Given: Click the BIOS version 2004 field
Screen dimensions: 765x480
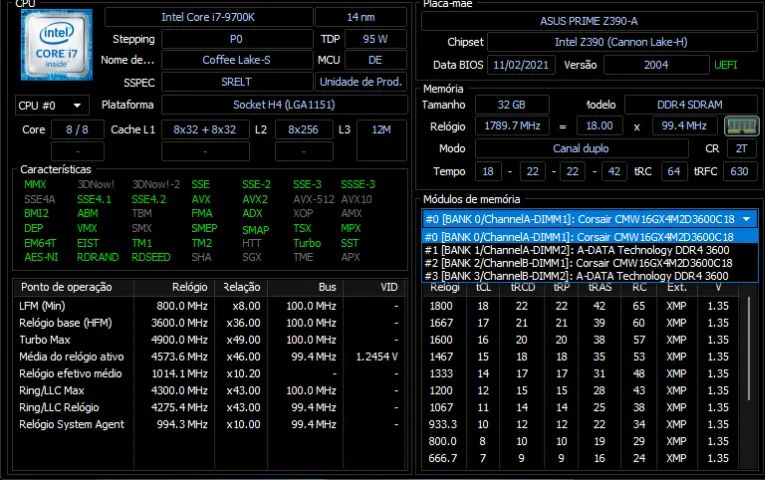Looking at the screenshot, I should [x=656, y=65].
